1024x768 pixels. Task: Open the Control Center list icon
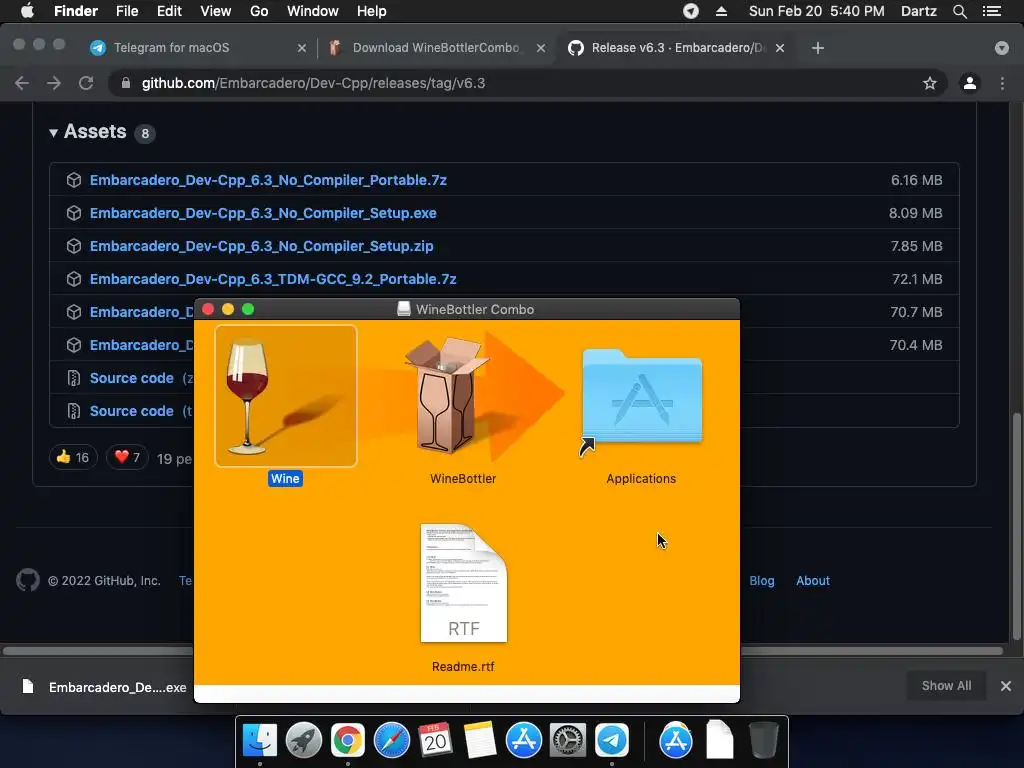[x=992, y=11]
